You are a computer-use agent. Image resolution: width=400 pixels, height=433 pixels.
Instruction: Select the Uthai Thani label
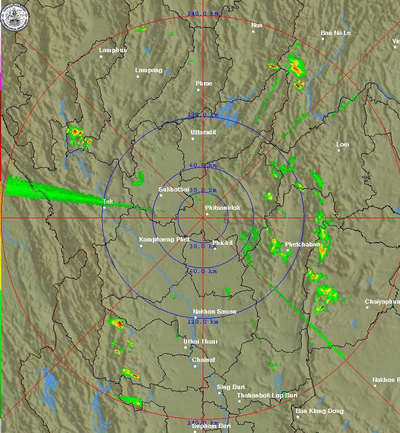tap(200, 341)
